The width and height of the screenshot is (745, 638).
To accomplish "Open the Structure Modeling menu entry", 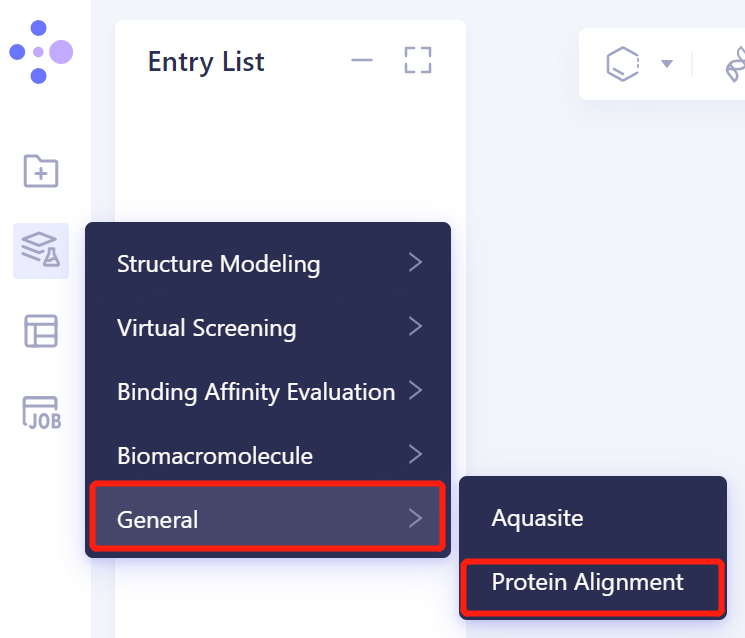I will click(x=267, y=264).
